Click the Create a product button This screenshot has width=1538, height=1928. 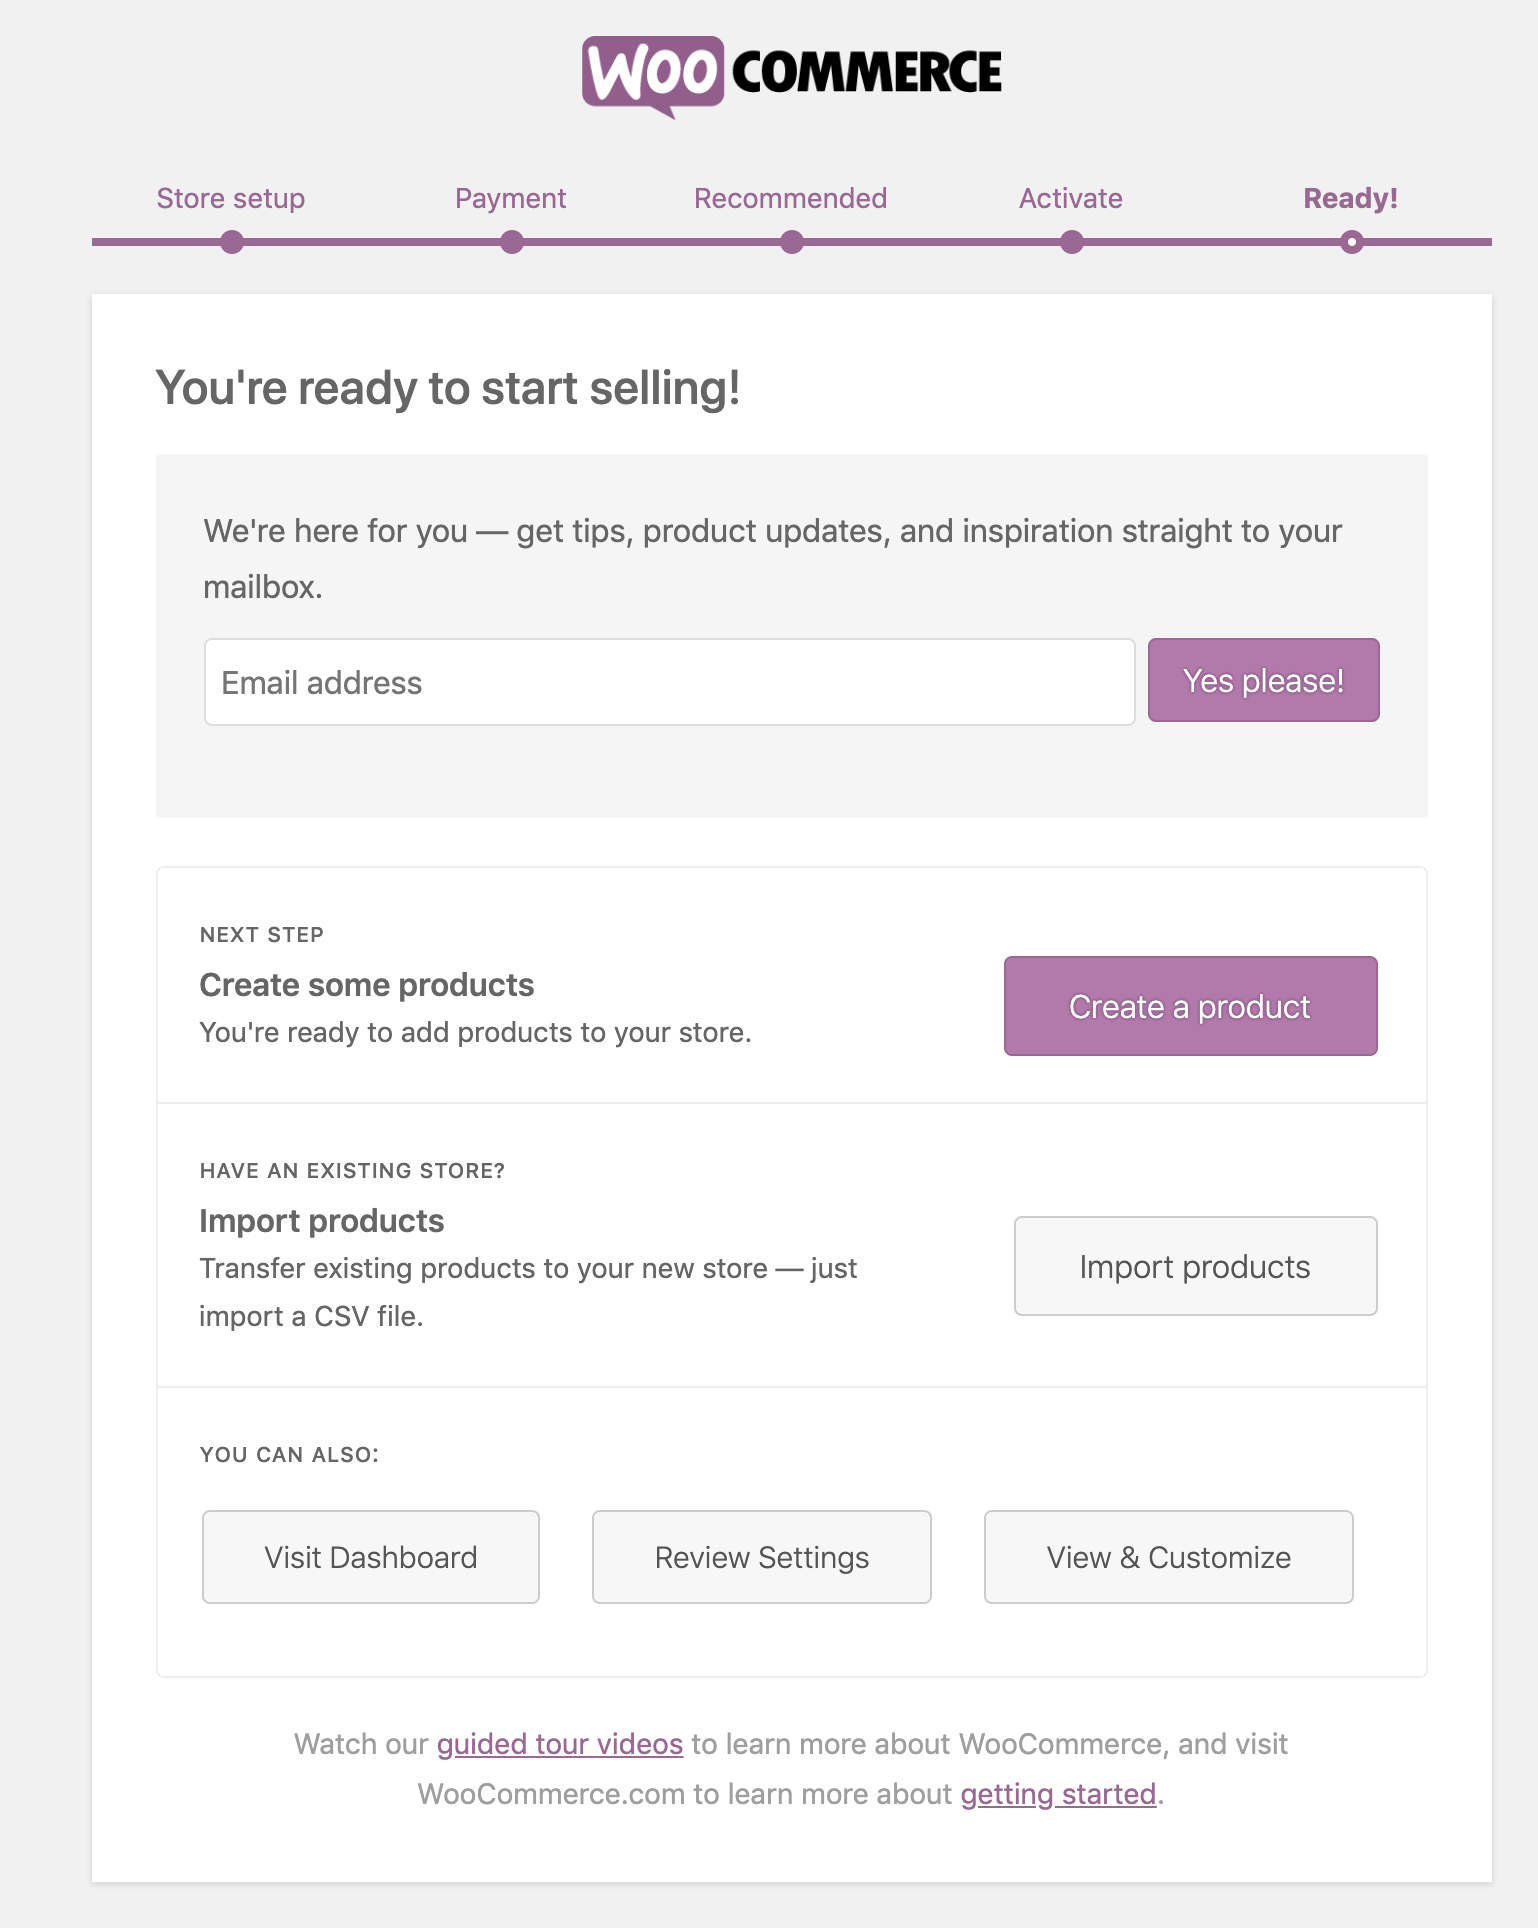[x=1190, y=1006]
